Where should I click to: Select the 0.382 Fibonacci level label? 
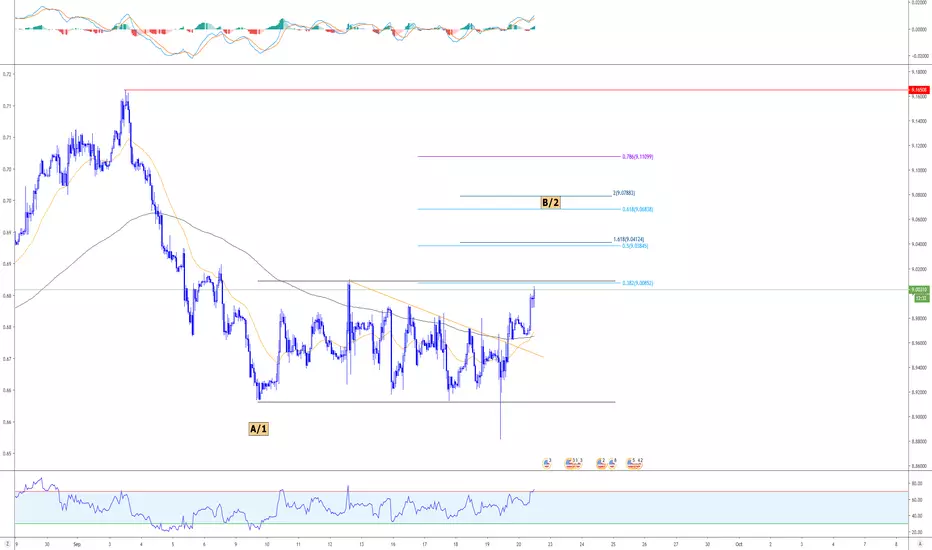pyautogui.click(x=637, y=283)
